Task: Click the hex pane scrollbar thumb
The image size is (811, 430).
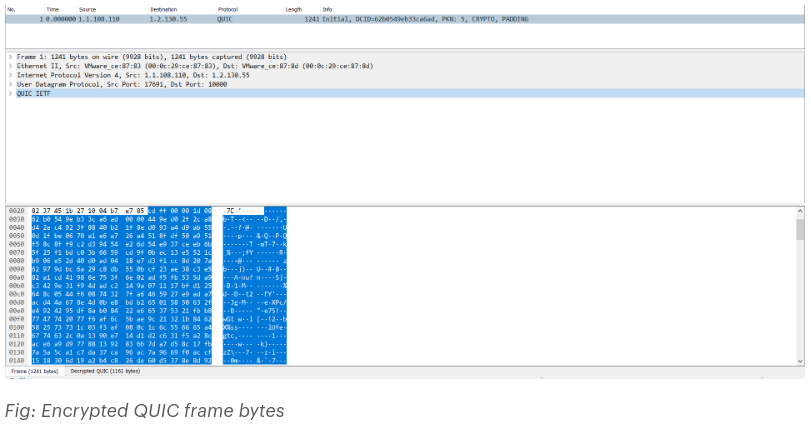Action: coord(800,229)
